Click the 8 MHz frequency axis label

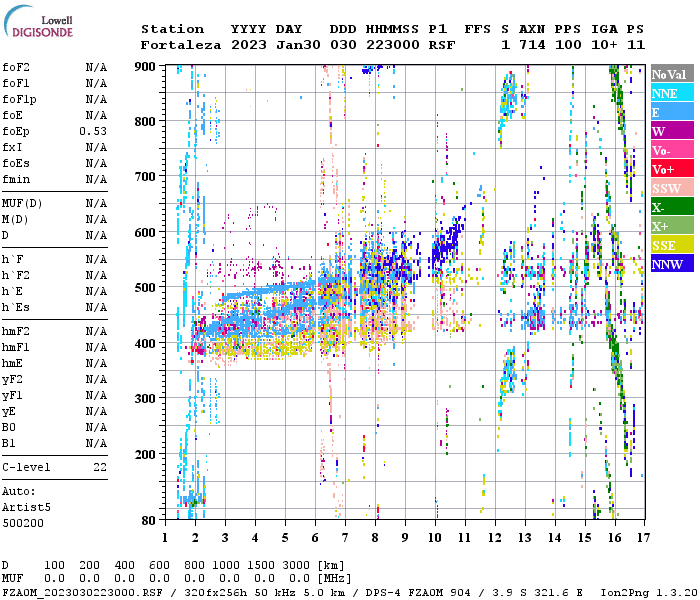(375, 538)
